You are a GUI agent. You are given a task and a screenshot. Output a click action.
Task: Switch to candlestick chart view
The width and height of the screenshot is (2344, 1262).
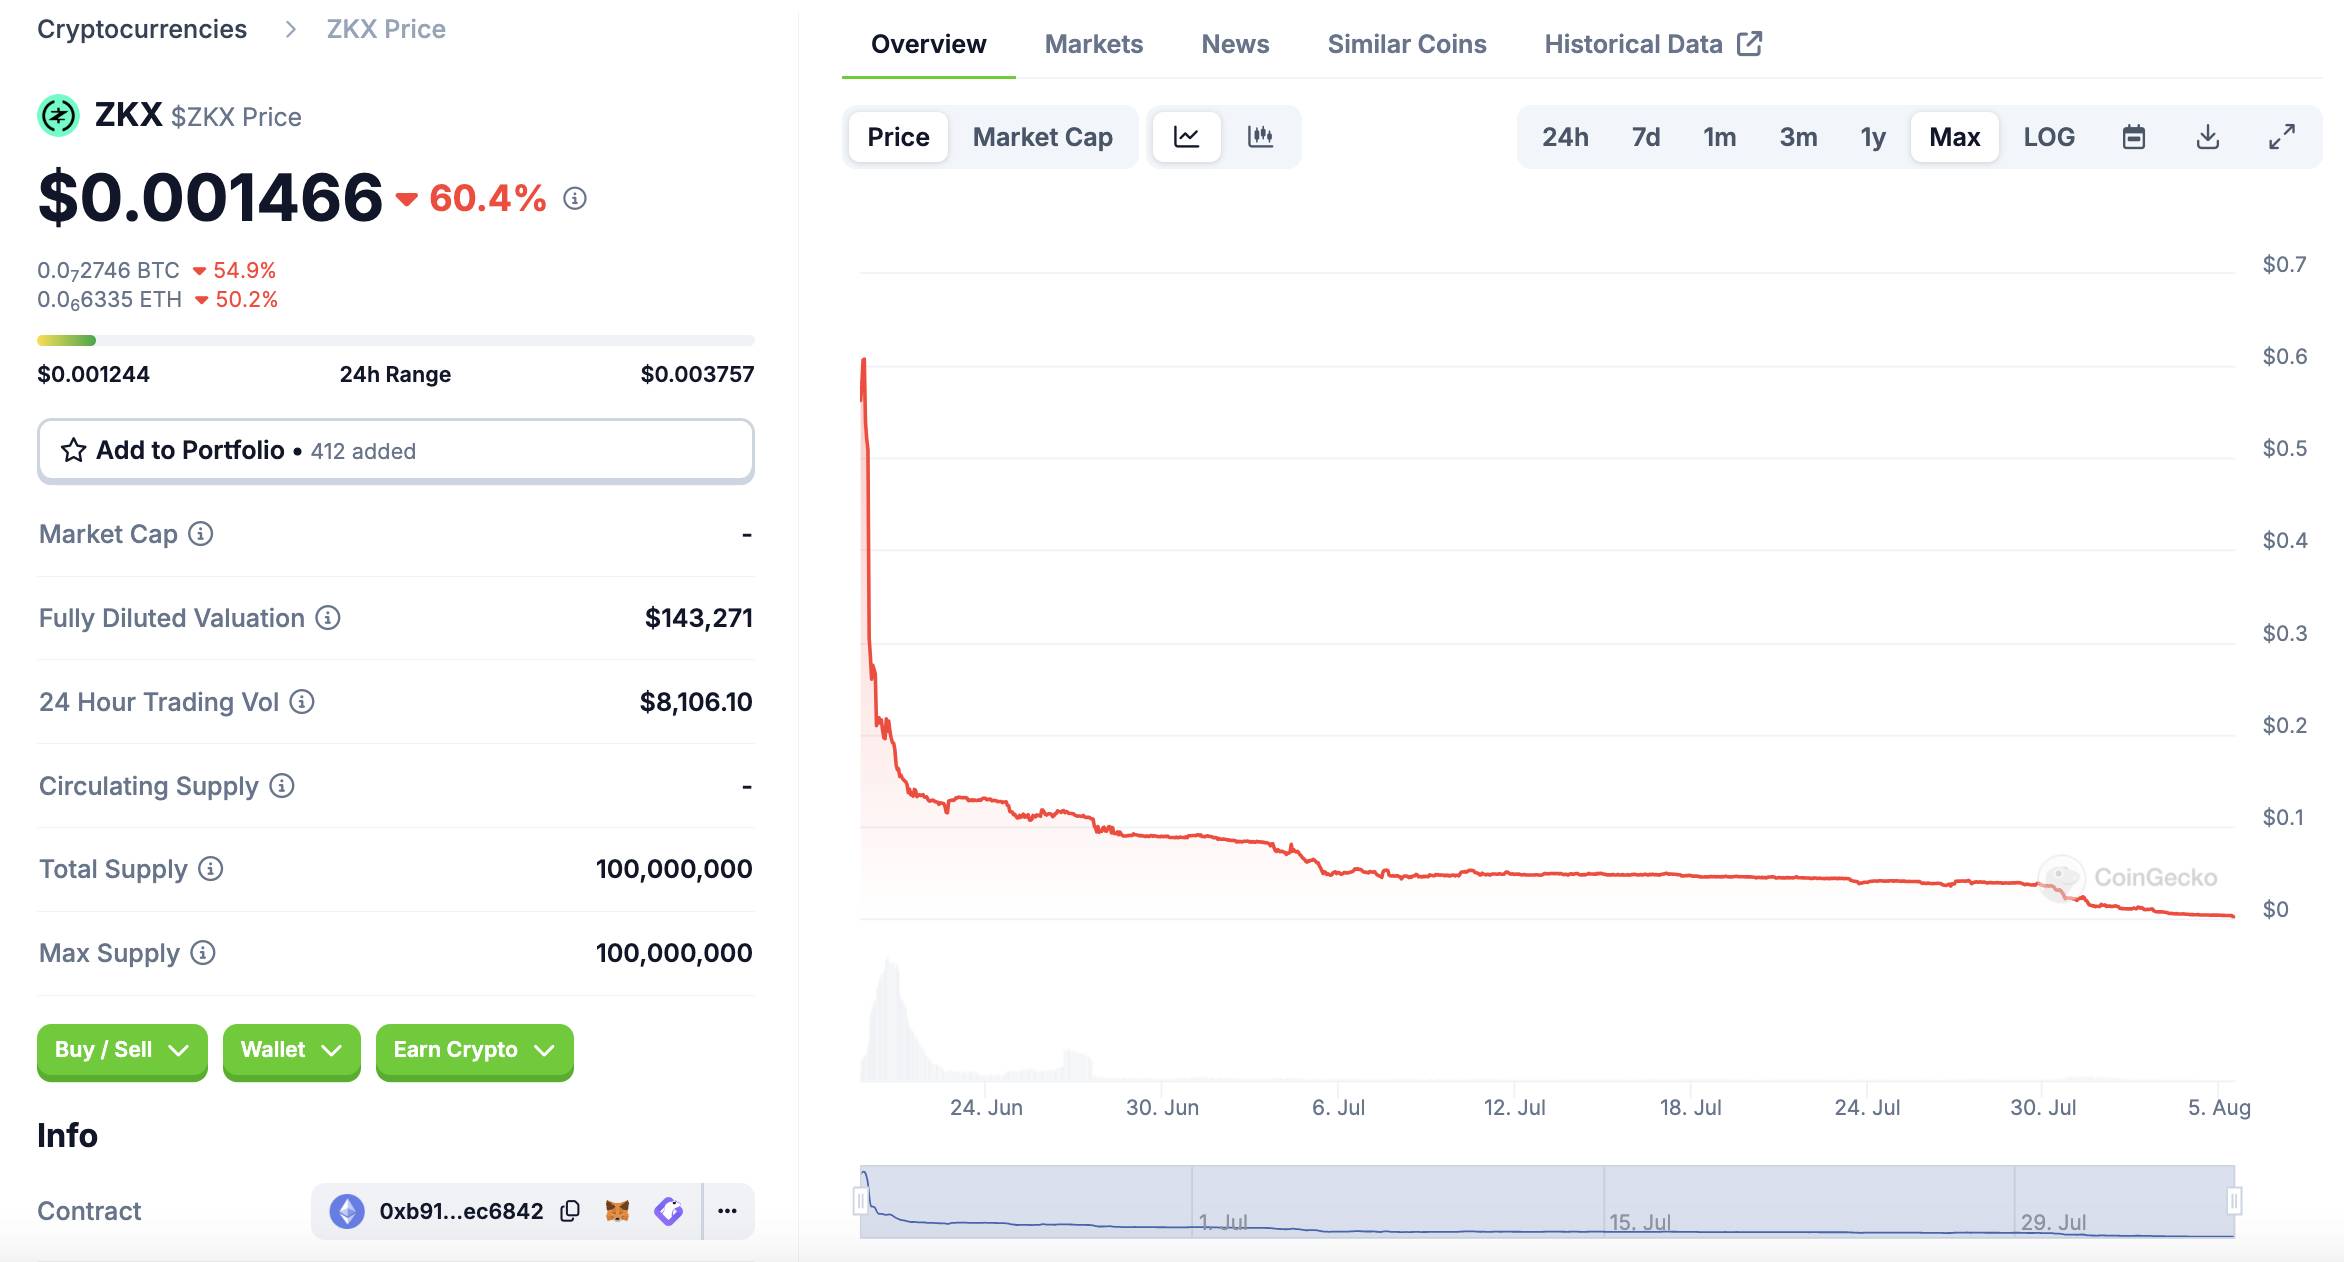tap(1261, 137)
